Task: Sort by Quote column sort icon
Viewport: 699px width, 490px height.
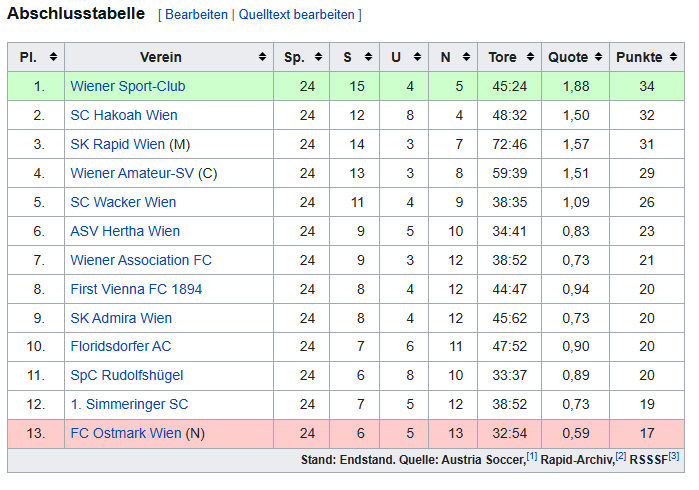Action: coord(597,57)
